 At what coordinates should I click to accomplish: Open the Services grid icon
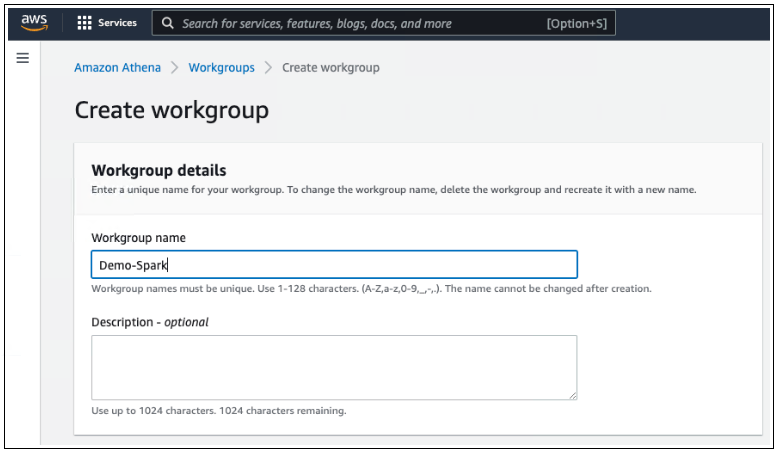[x=84, y=23]
